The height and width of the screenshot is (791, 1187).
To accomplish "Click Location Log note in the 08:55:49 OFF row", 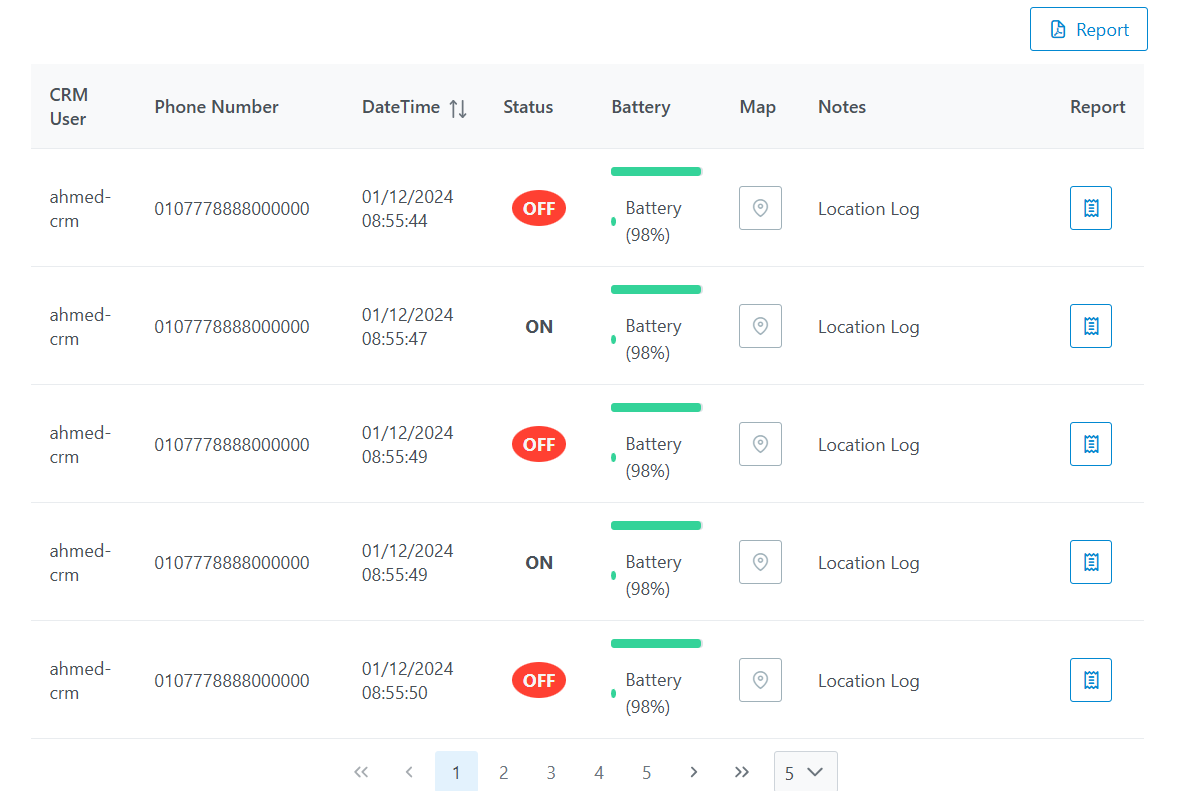I will tap(868, 445).
